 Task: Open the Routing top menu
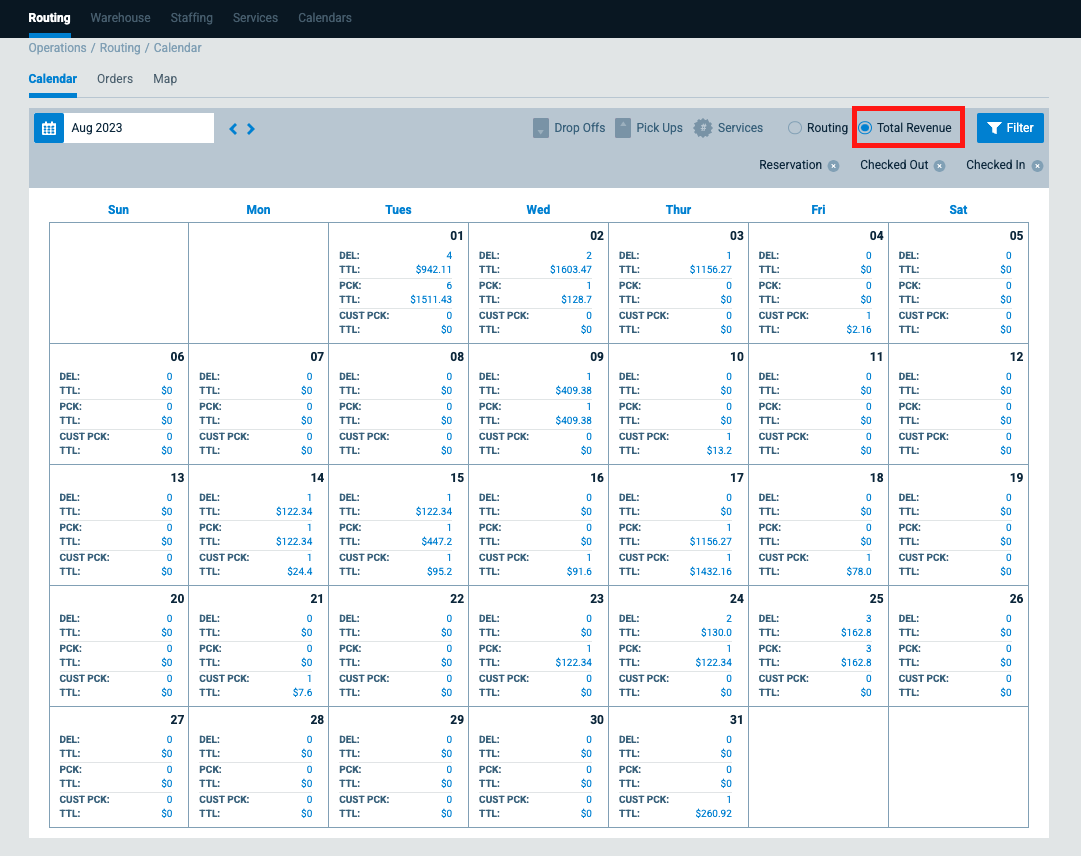(x=49, y=18)
